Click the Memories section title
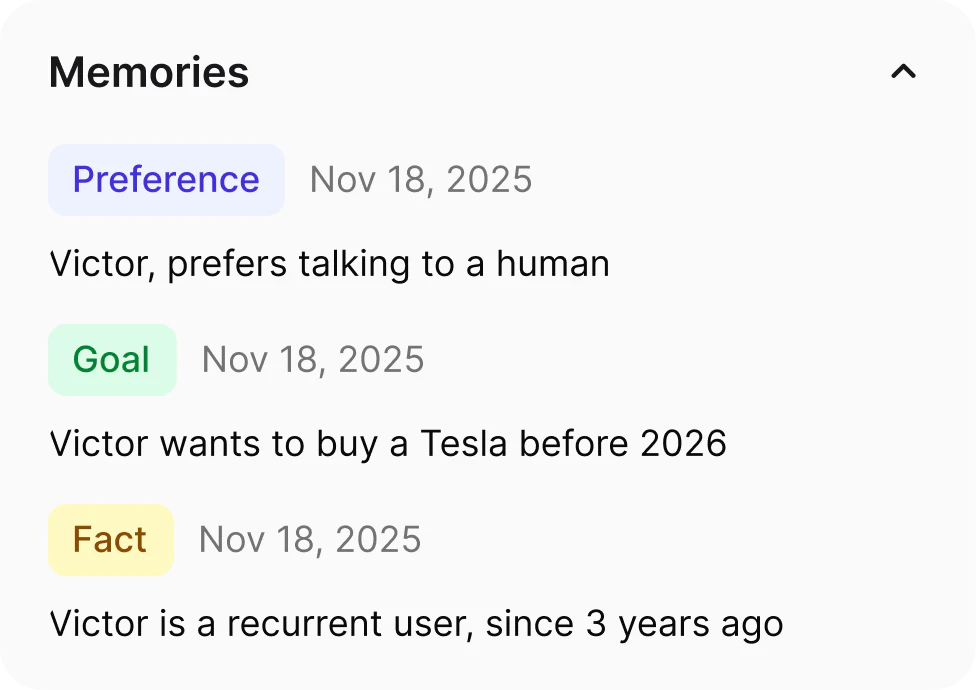Image resolution: width=976 pixels, height=690 pixels. point(148,71)
